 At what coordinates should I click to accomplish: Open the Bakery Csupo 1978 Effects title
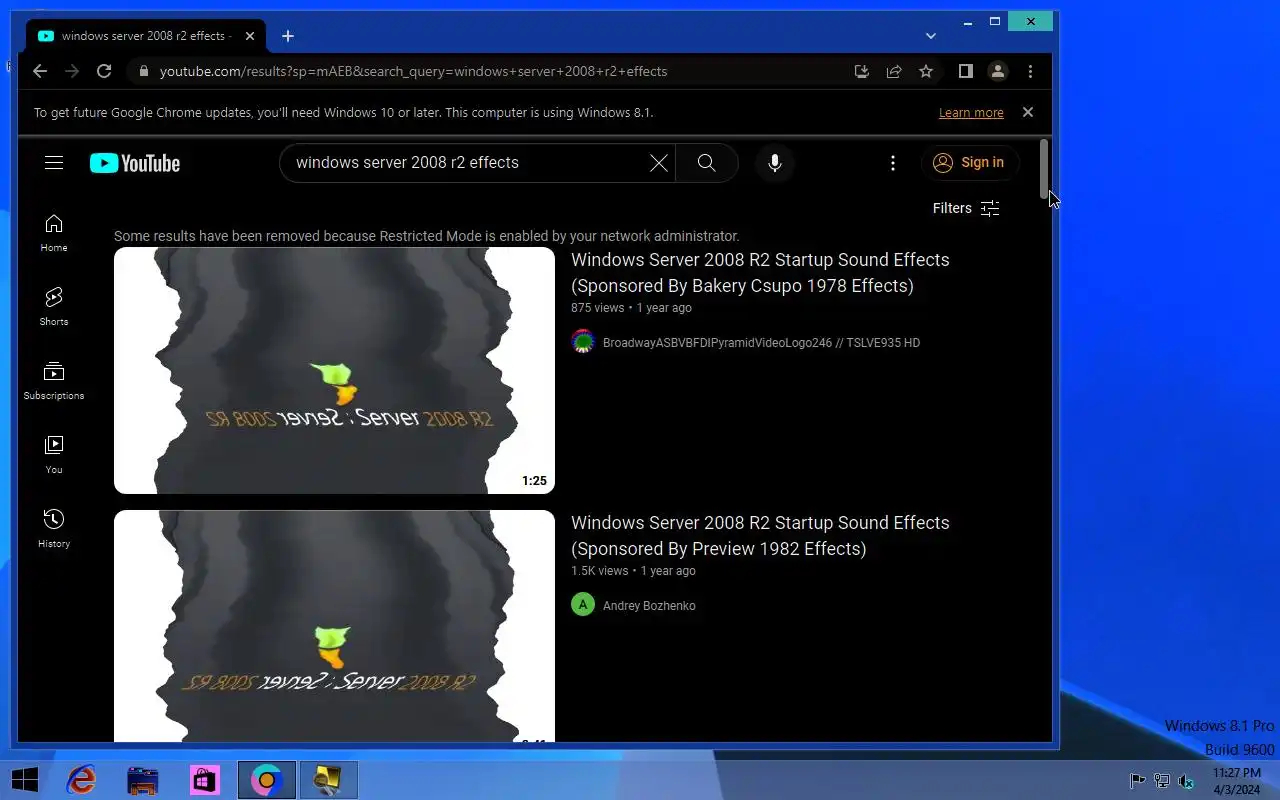(x=760, y=272)
